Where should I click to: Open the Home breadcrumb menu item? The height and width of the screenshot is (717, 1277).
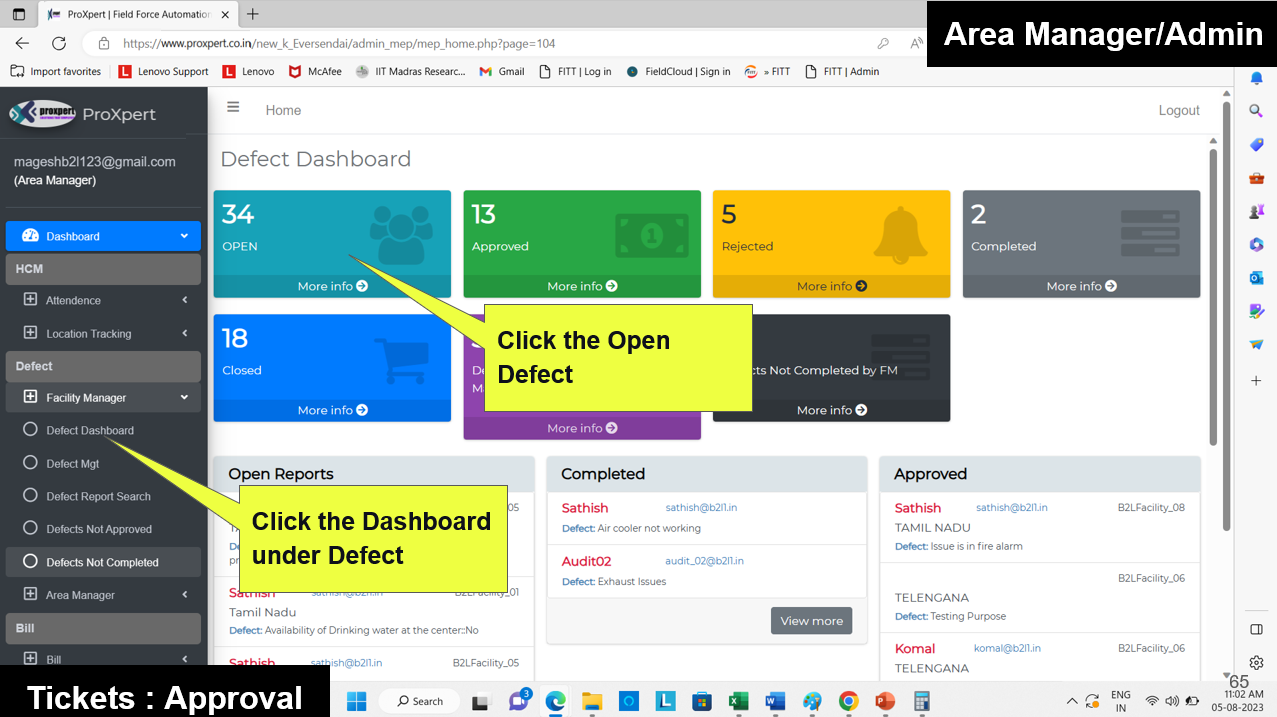pos(283,111)
